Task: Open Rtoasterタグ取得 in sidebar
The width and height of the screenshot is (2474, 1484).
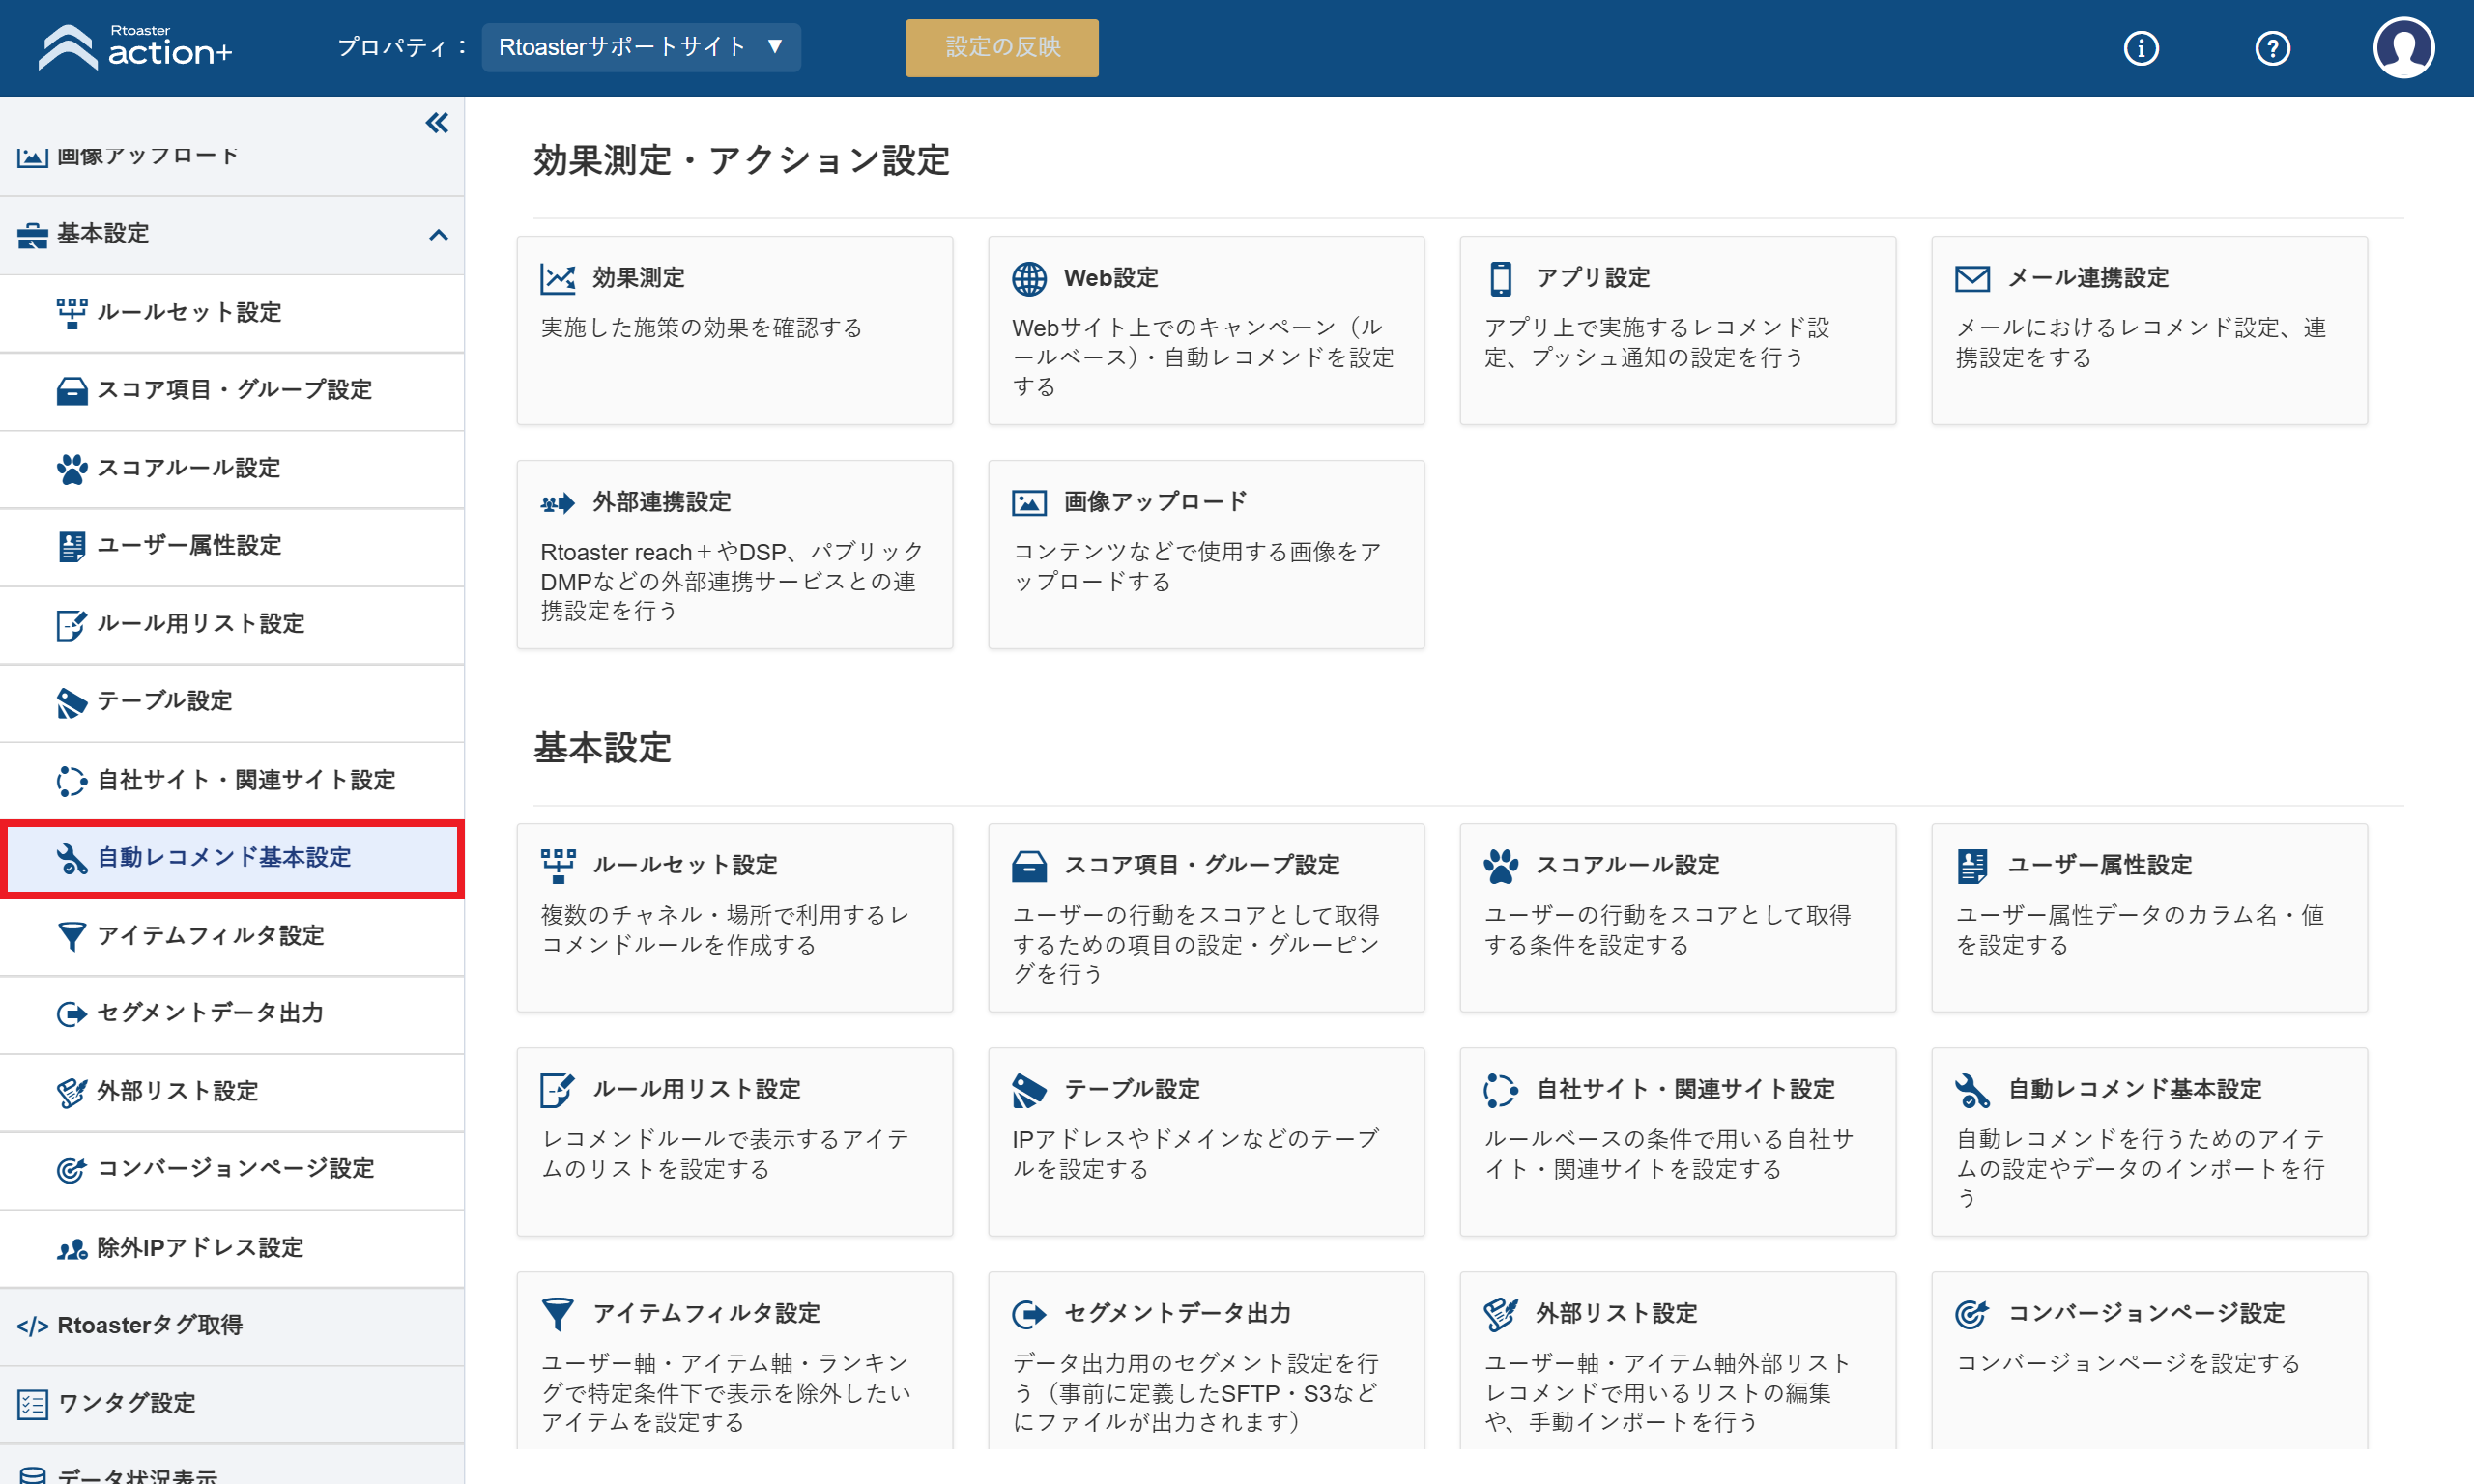Action: 232,1326
